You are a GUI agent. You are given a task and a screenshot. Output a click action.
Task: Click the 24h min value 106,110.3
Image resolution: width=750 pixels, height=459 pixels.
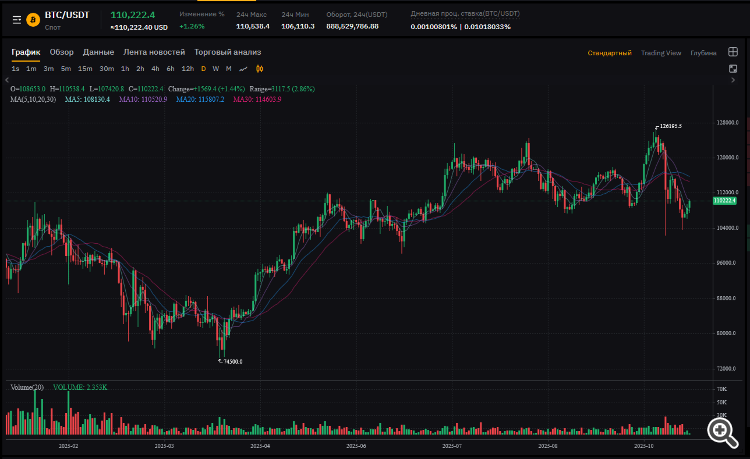coord(298,26)
